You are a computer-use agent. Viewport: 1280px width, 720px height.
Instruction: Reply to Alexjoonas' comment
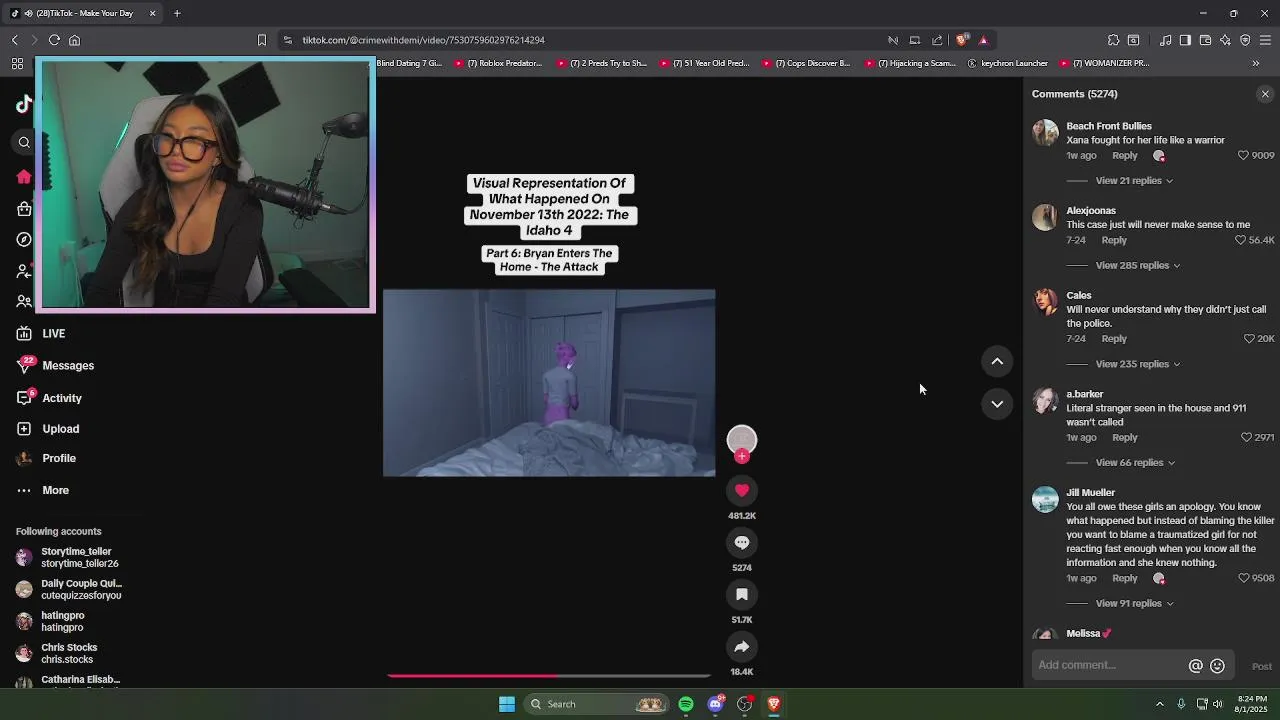point(1114,240)
